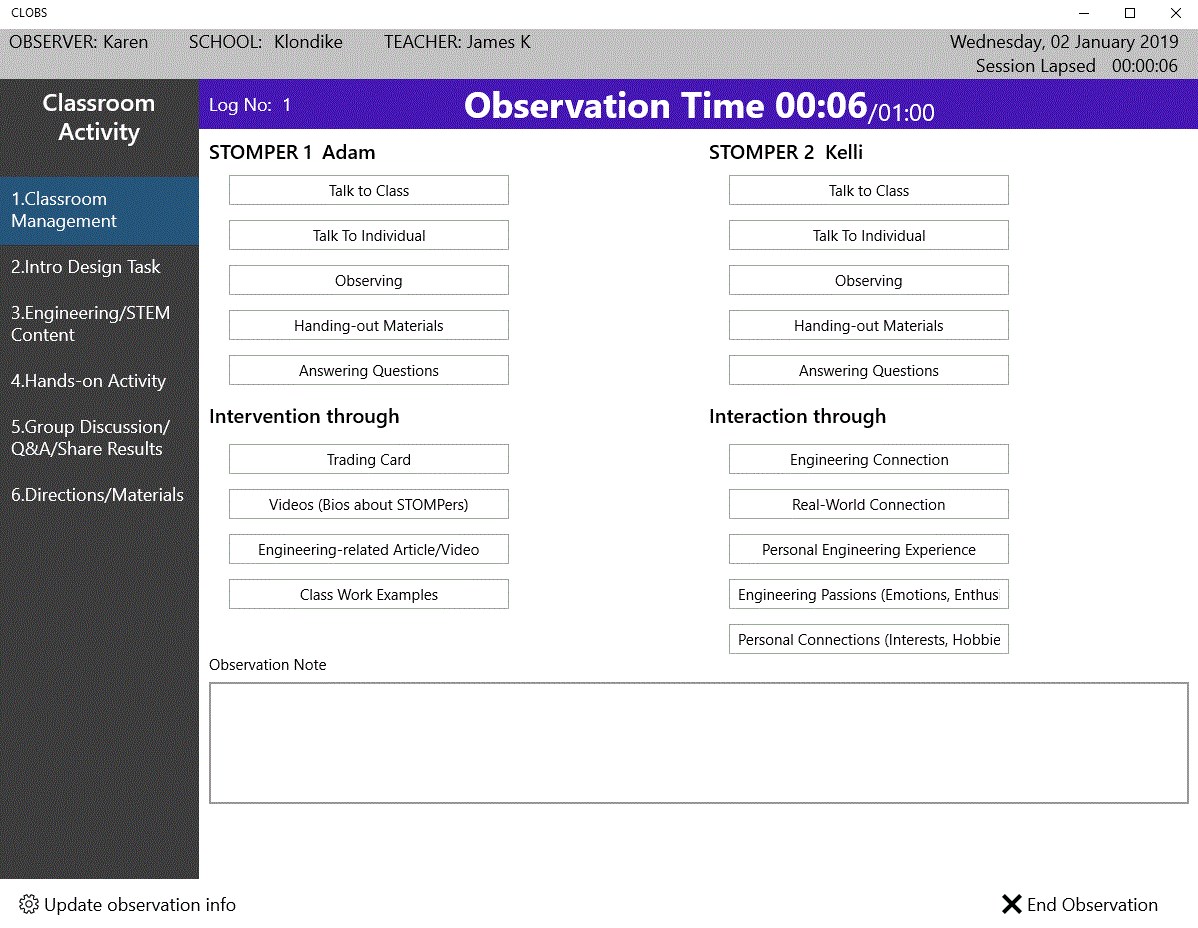The width and height of the screenshot is (1198, 928).
Task: Click Personal Connections (Interests, Hobbie button
Action: [x=869, y=639]
